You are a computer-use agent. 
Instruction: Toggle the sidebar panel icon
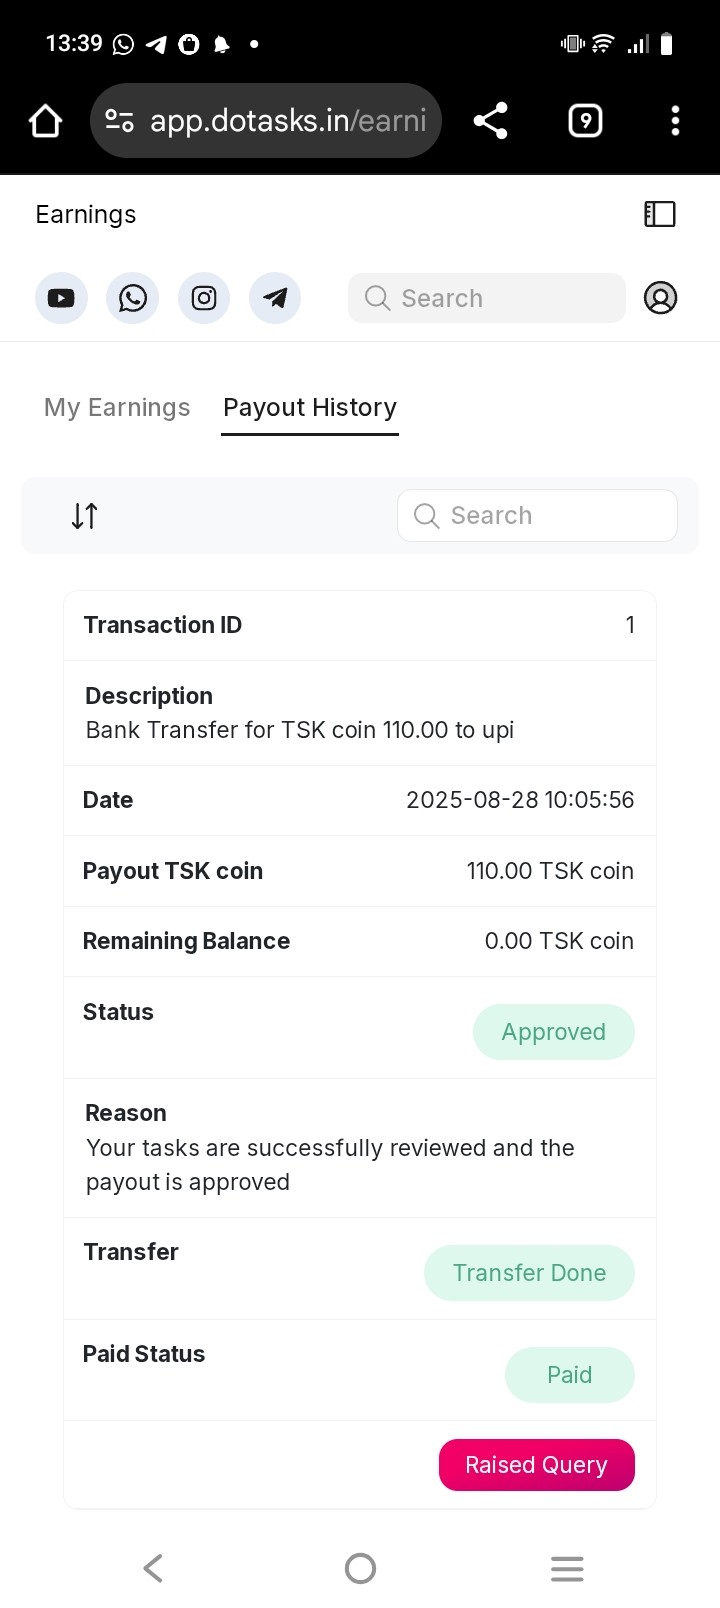coord(660,214)
